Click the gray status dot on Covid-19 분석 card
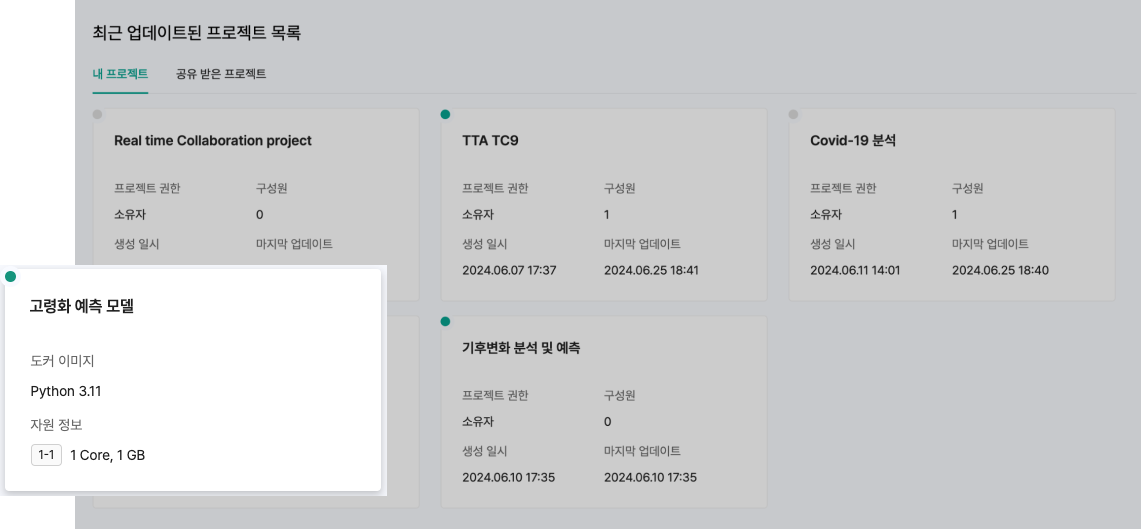The image size is (1141, 529). tap(793, 115)
